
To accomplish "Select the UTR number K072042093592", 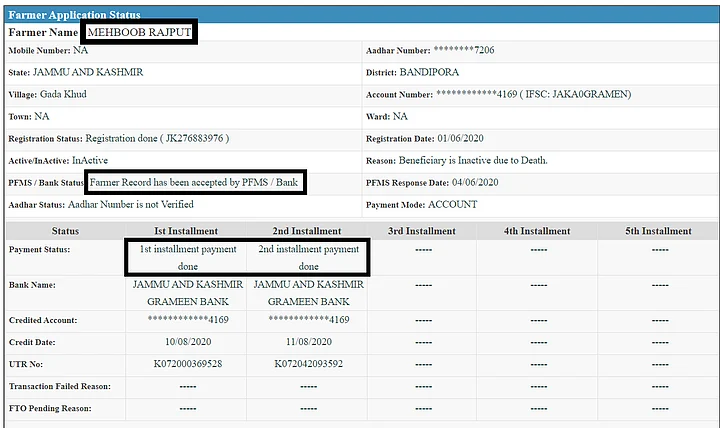I will (308, 363).
